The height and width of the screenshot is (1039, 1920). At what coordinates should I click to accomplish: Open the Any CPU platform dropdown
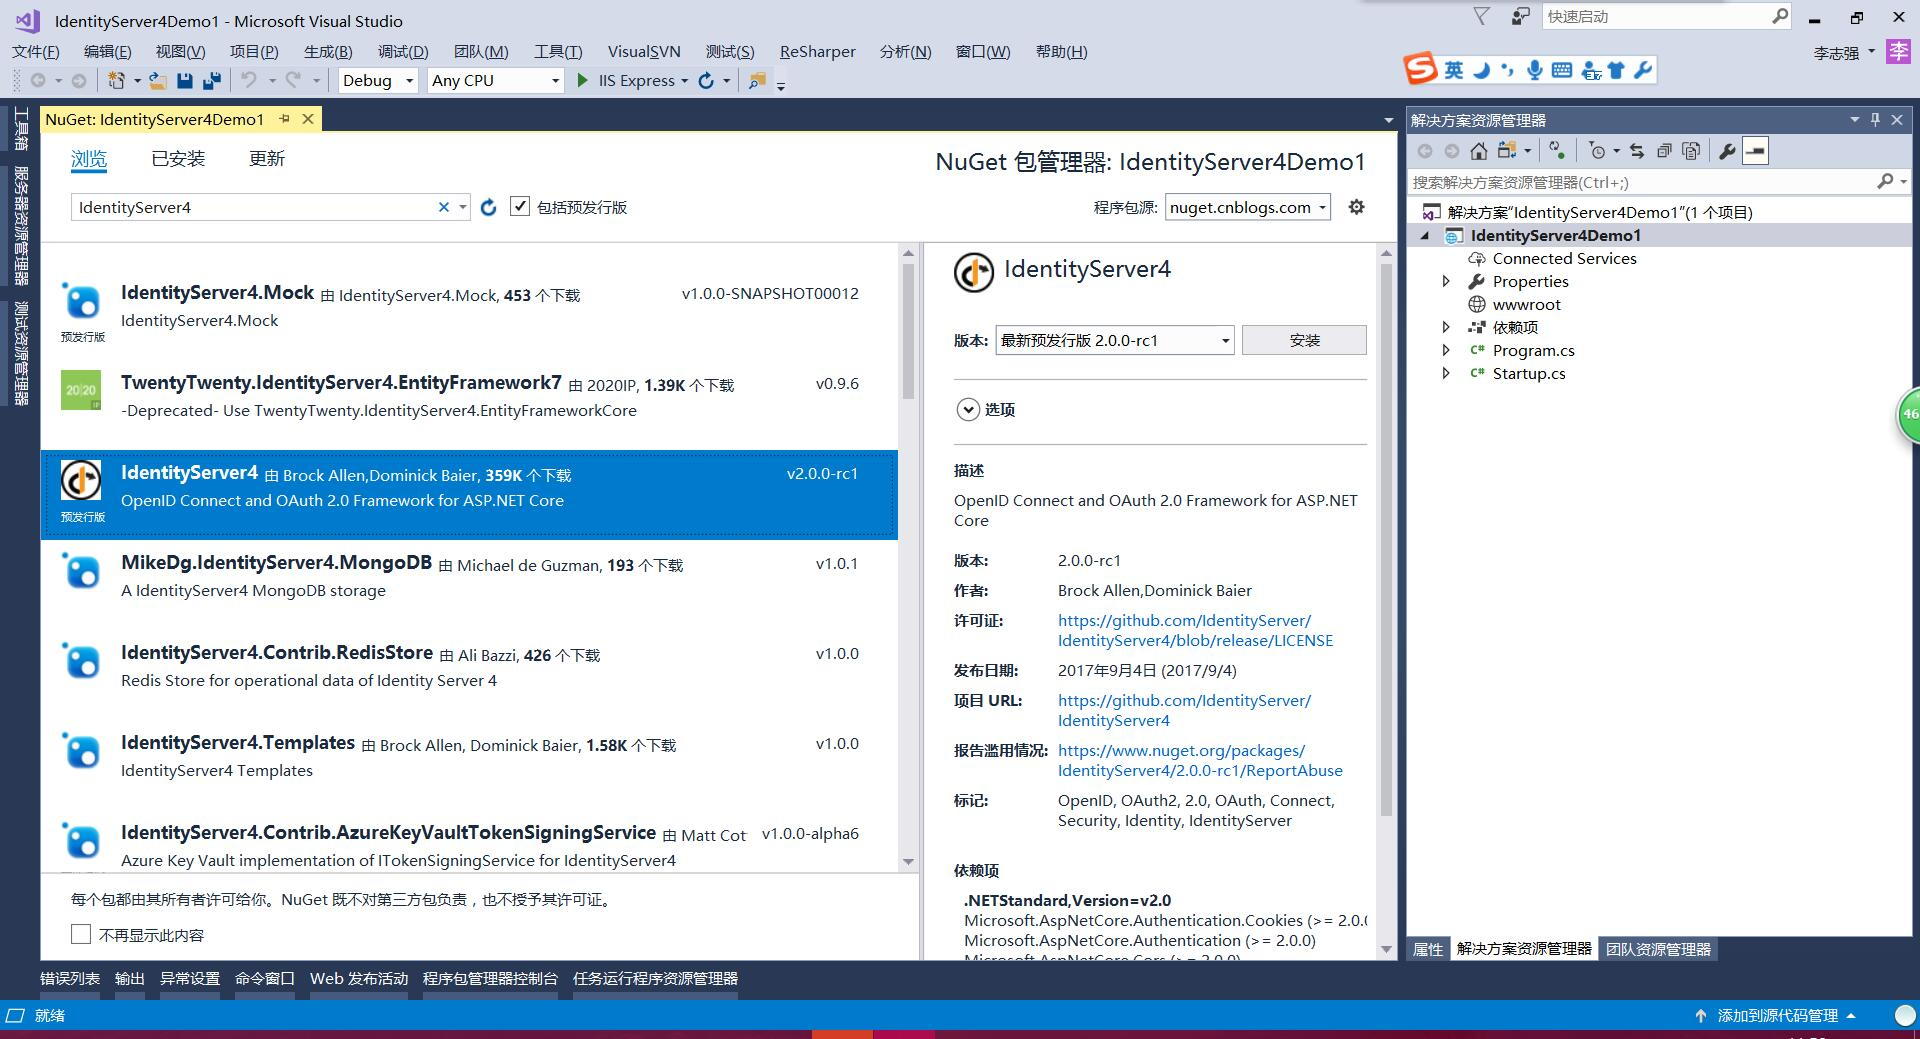[x=495, y=80]
